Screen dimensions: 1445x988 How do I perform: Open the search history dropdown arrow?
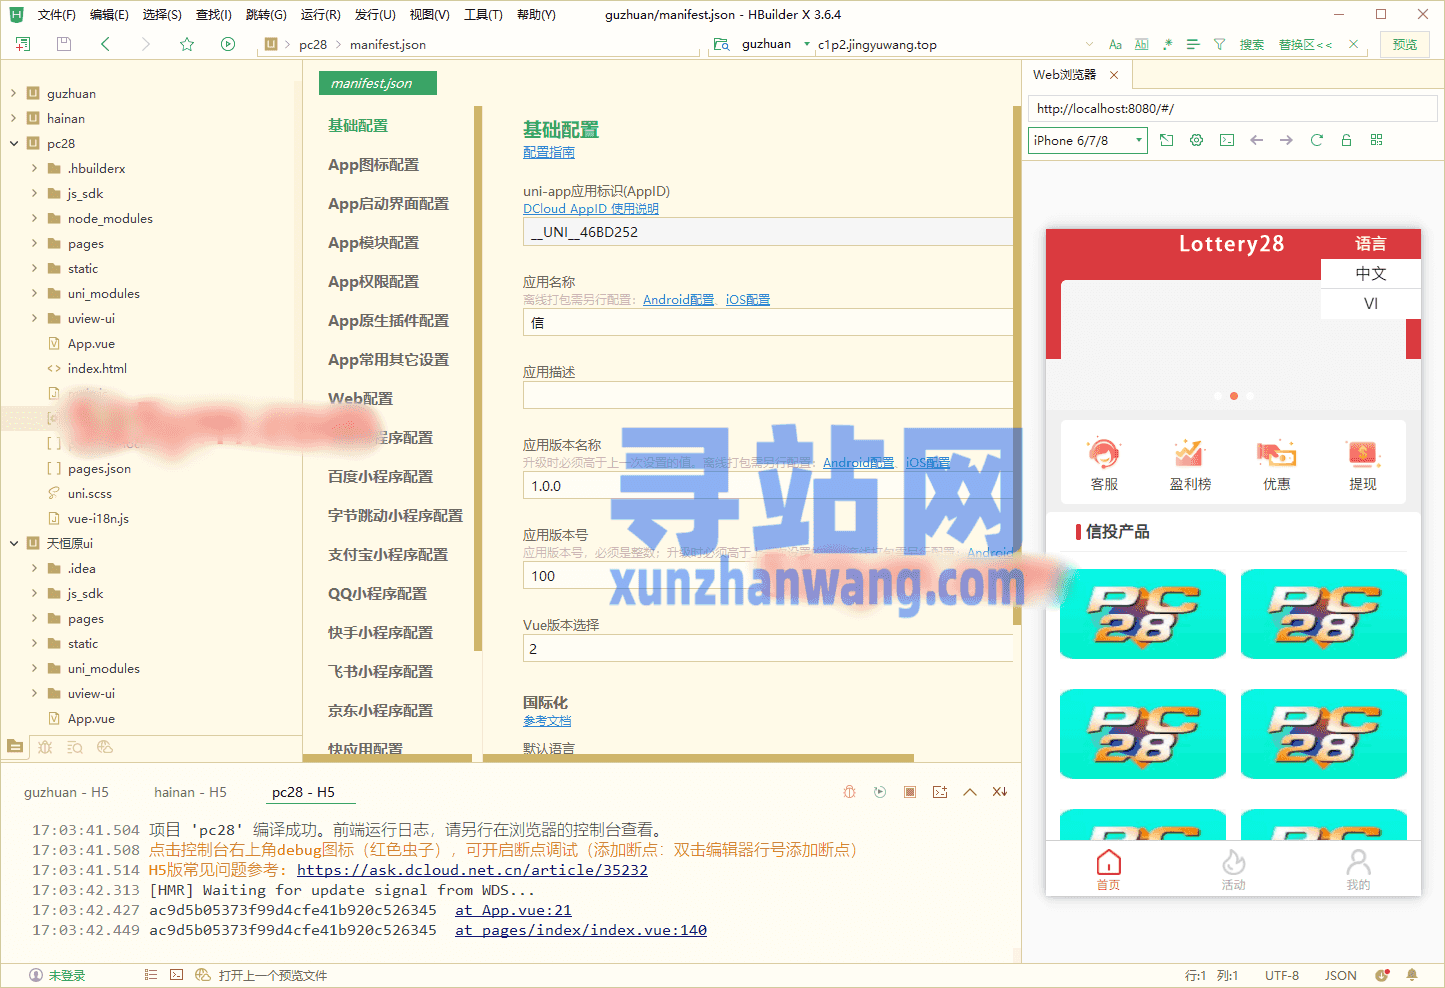[x=1090, y=44]
